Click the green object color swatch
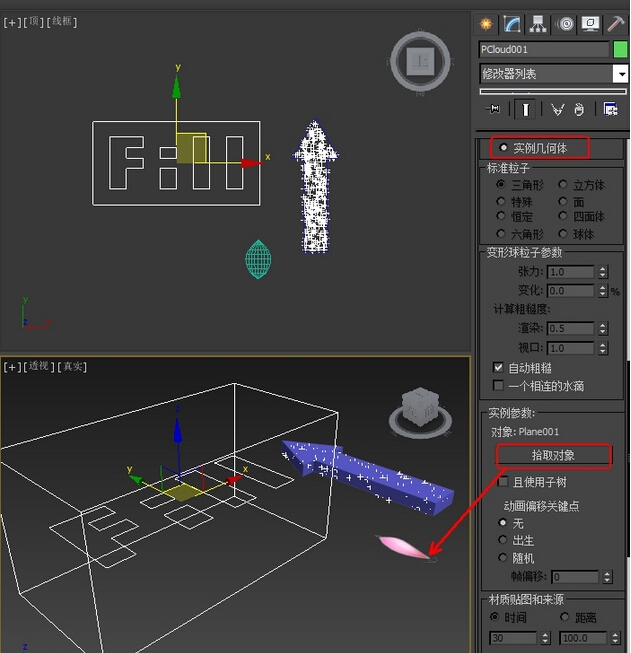631x653 pixels. click(620, 50)
